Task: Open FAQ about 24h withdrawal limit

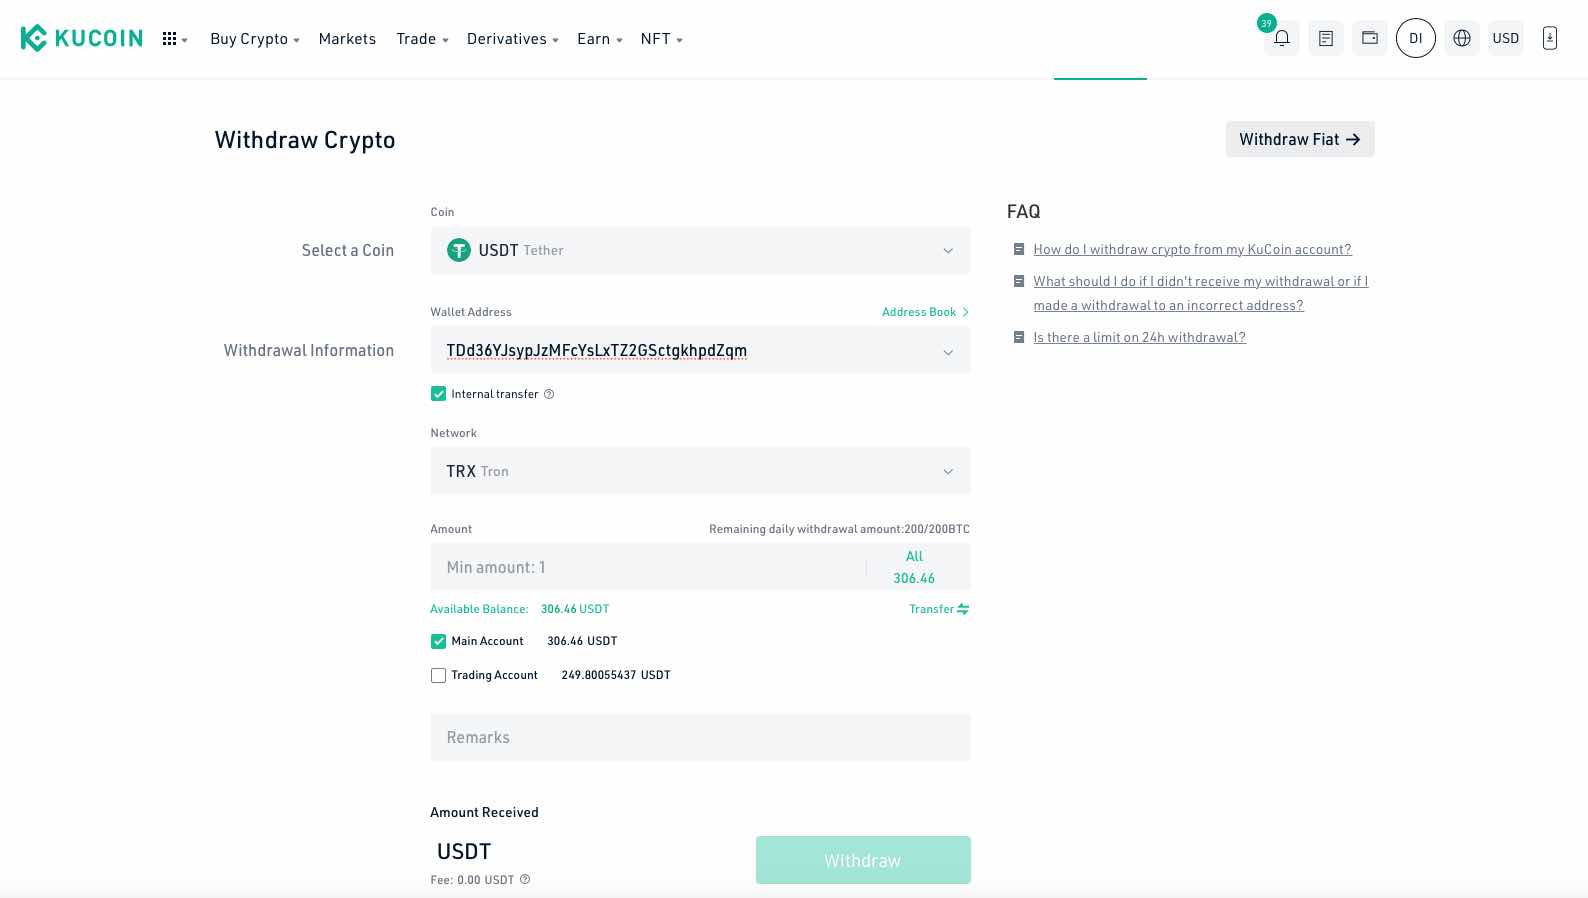Action: pyautogui.click(x=1139, y=337)
